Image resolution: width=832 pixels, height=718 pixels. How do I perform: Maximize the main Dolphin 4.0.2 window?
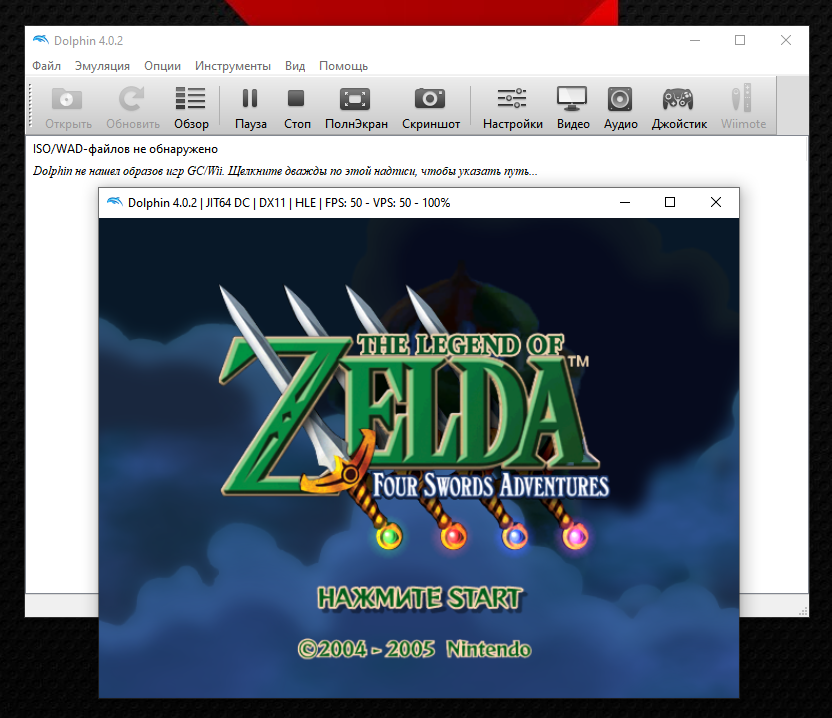click(740, 40)
